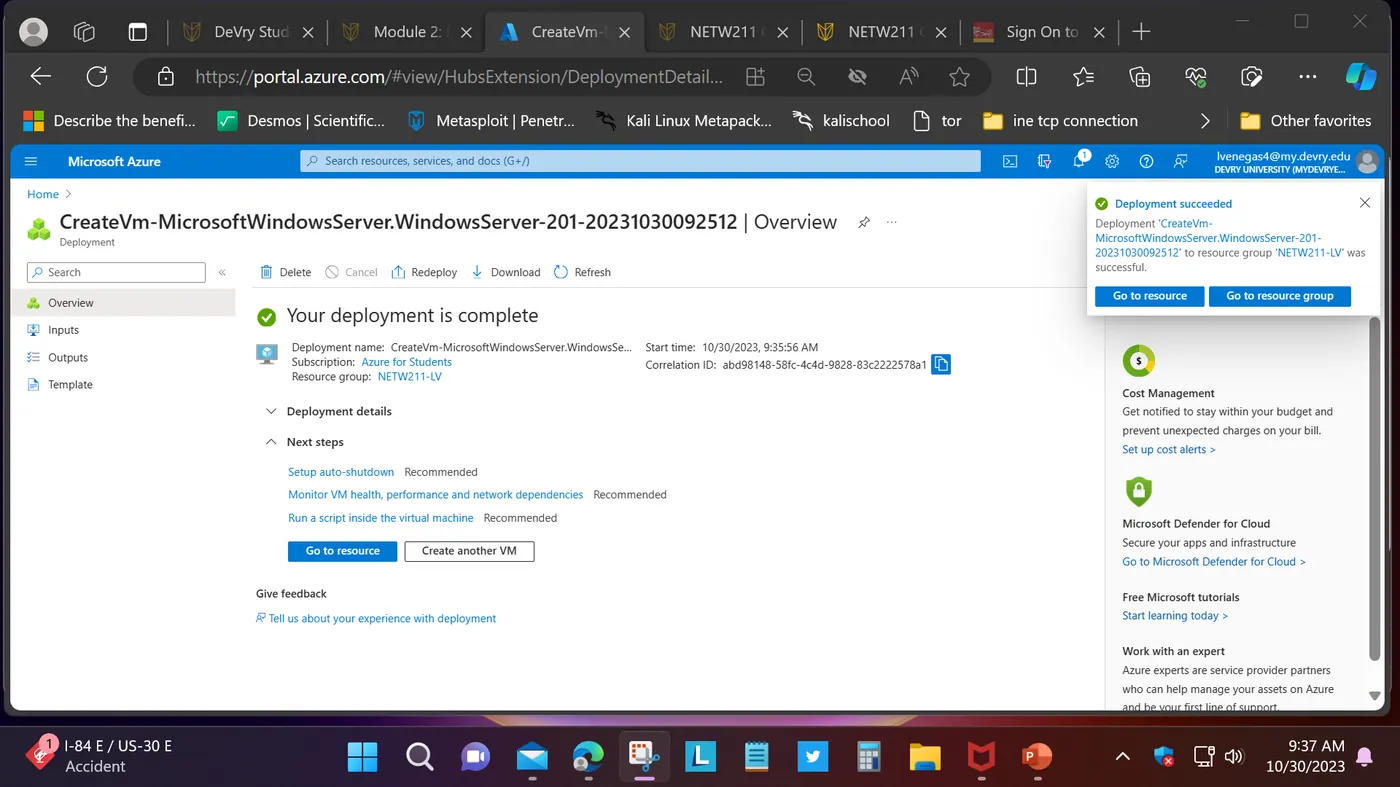Close the Deployment succeeded notification
This screenshot has height=787, width=1400.
[x=1365, y=203]
